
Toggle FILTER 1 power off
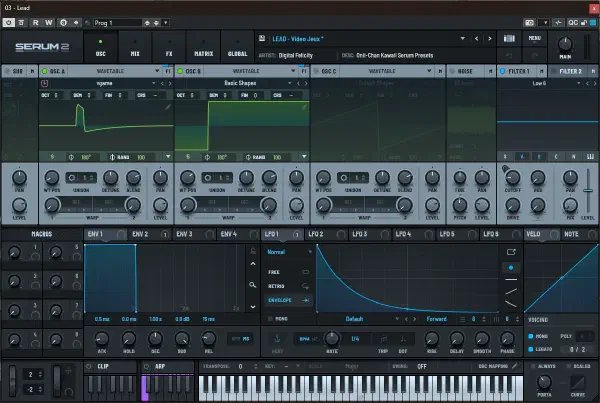502,71
